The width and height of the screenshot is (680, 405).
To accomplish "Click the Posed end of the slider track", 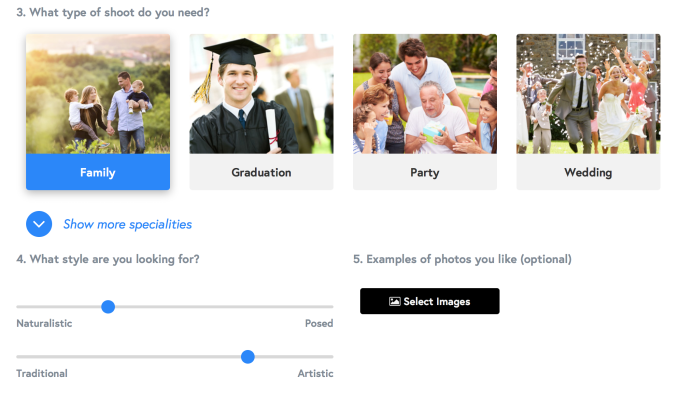I will [329, 306].
